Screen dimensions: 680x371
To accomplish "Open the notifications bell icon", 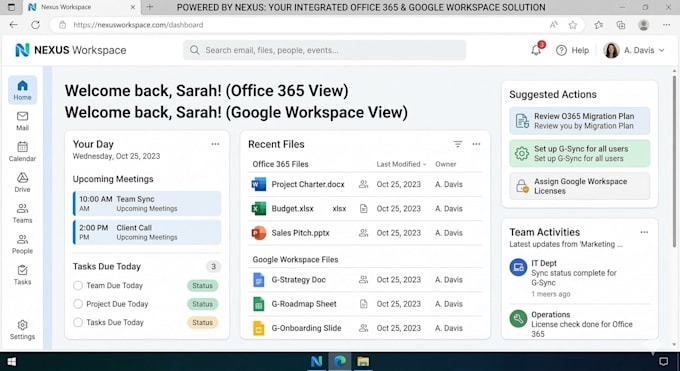I will click(x=536, y=50).
